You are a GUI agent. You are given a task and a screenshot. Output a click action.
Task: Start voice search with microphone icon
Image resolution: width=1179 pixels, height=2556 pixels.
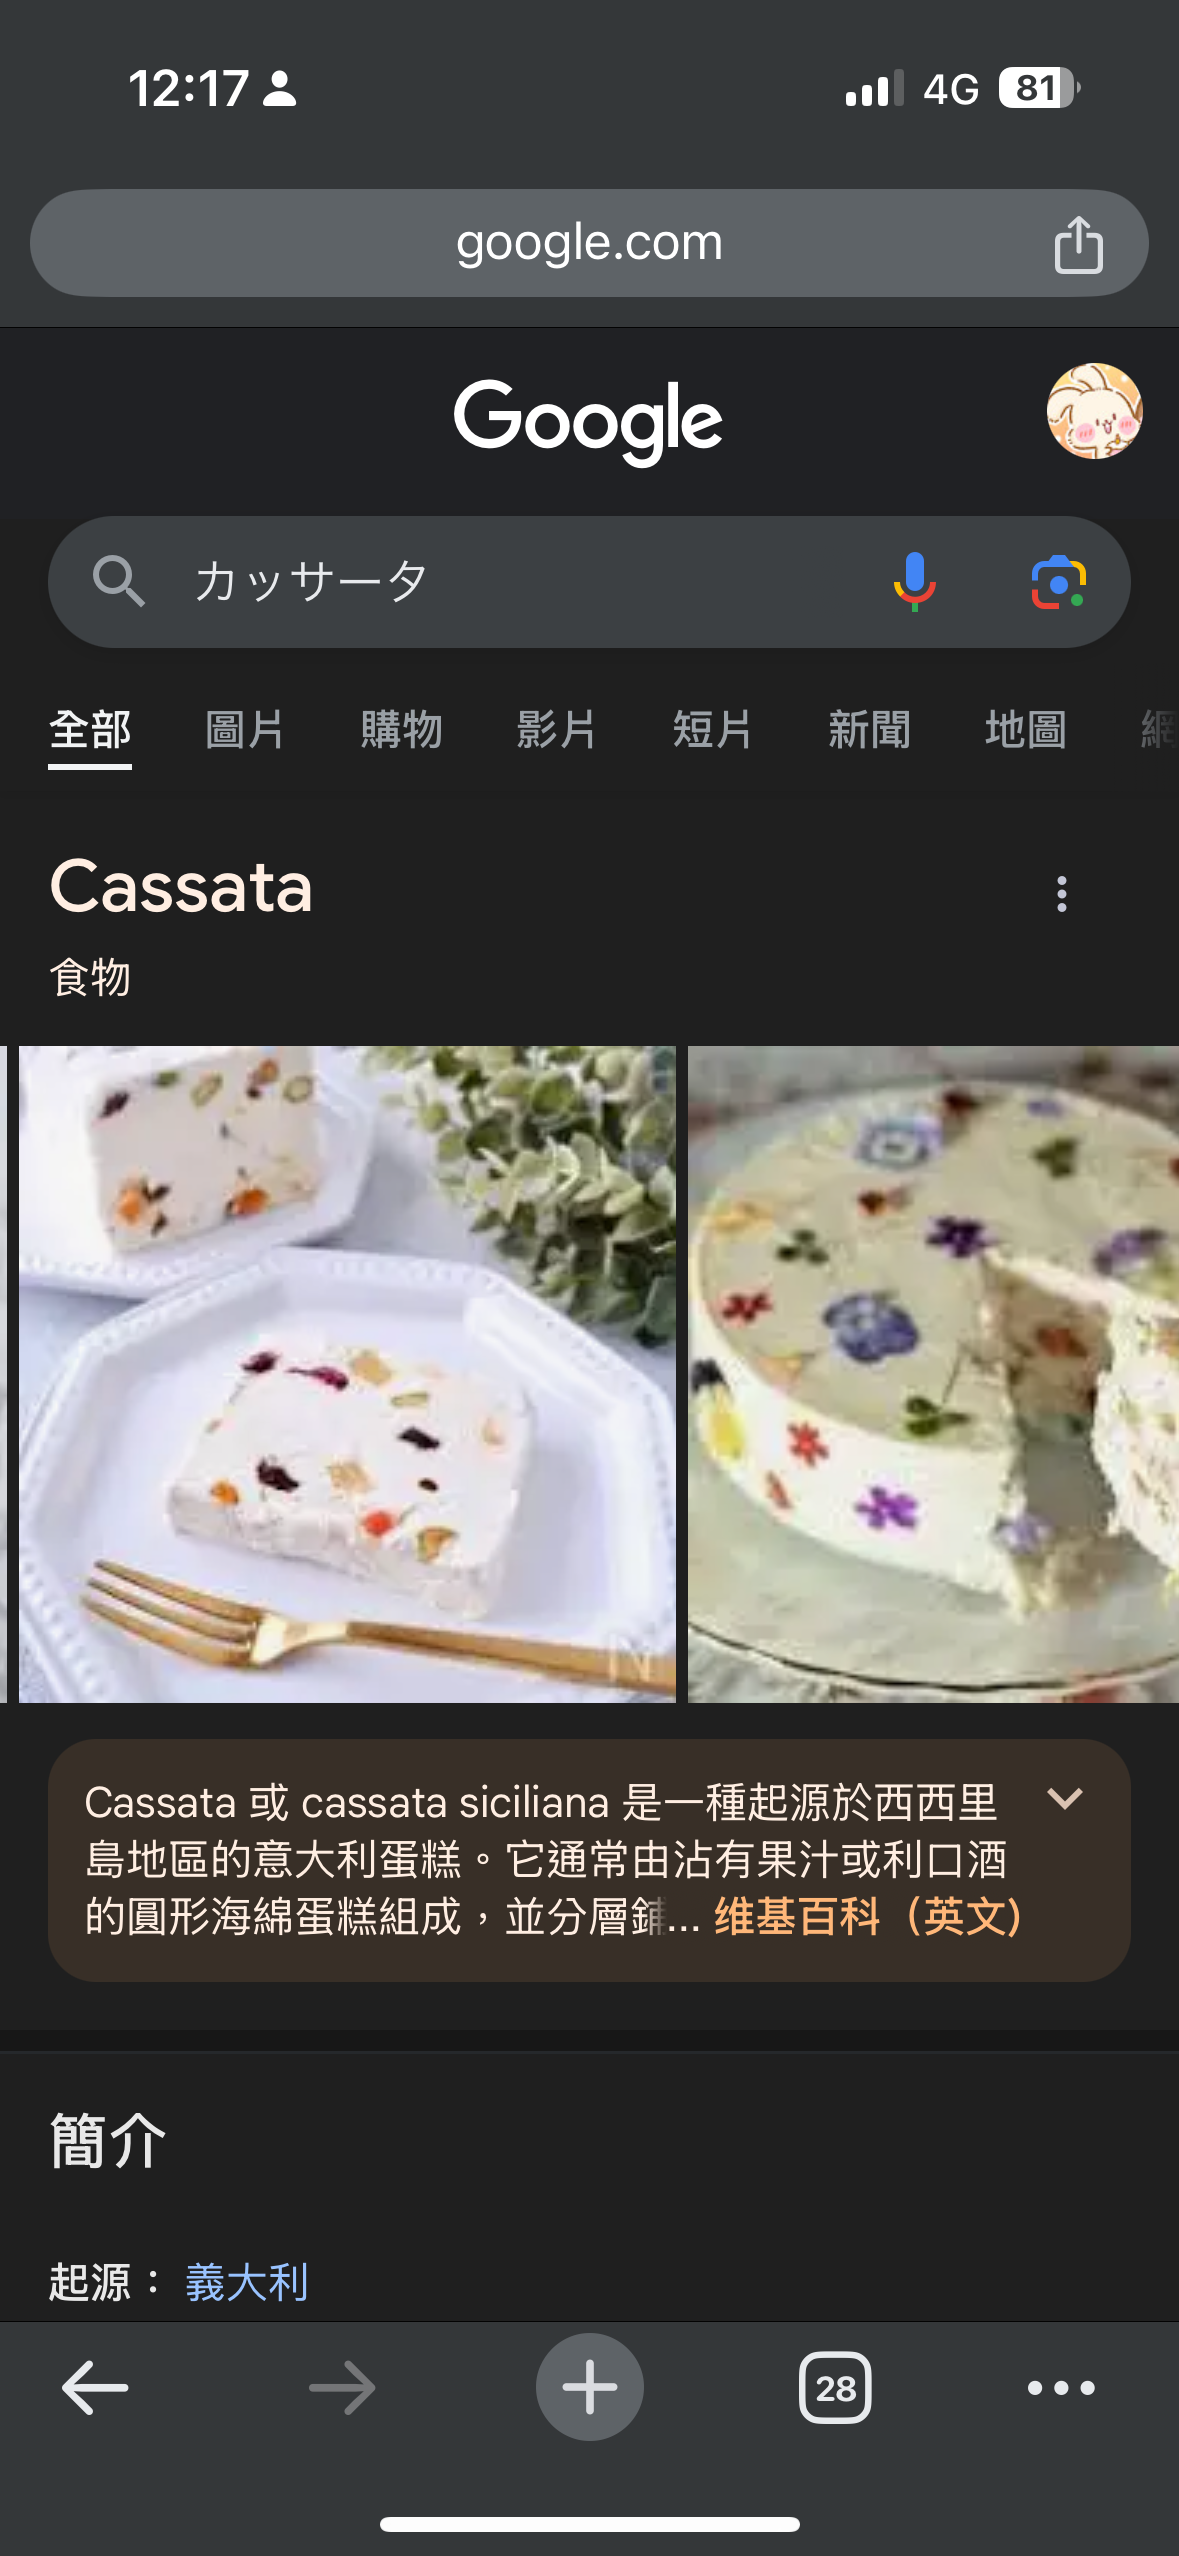click(914, 582)
